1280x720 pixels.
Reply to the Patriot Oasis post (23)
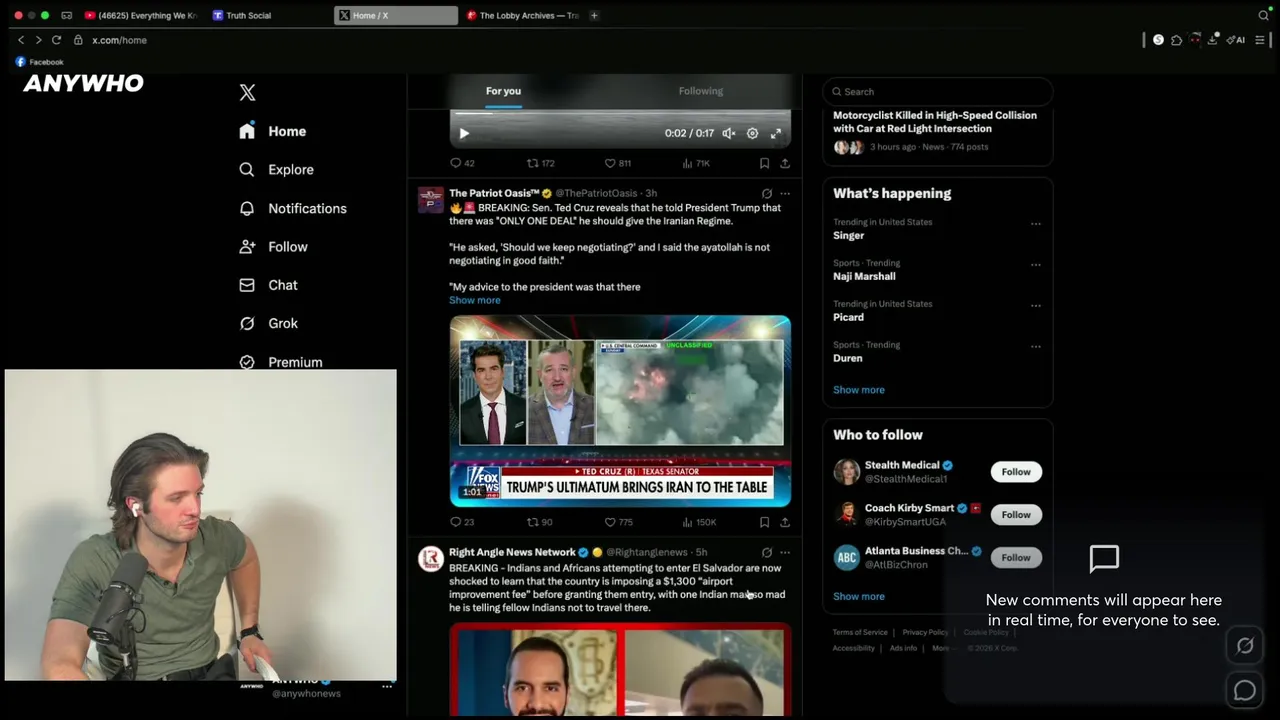coord(462,522)
